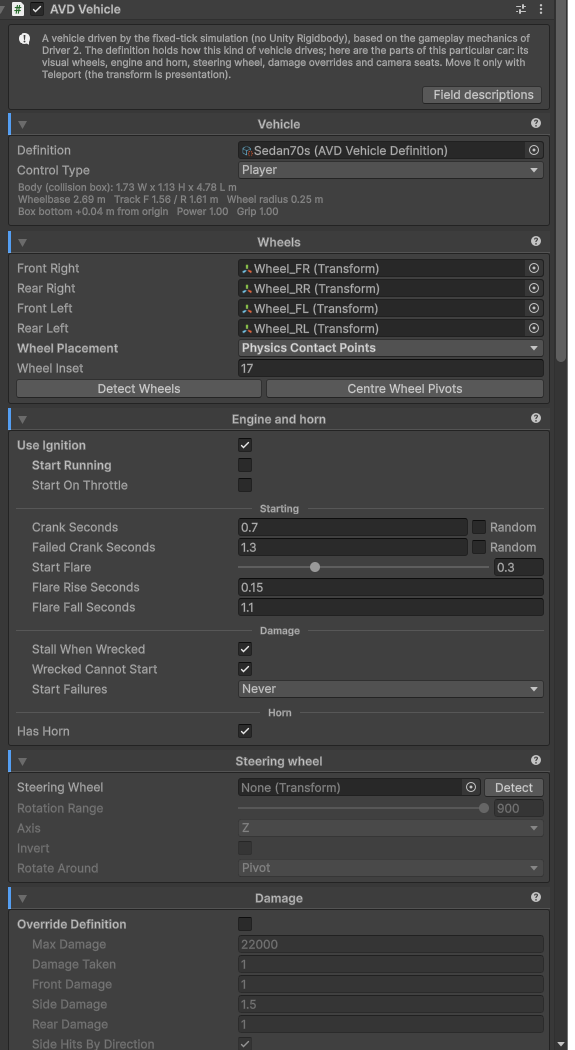Pick object for Front Left wheel
The height and width of the screenshot is (1050, 575).
pyautogui.click(x=533, y=308)
